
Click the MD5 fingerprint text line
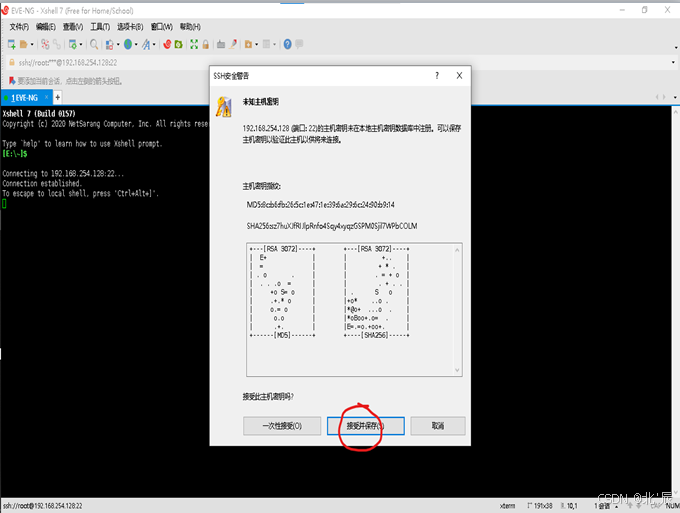coord(320,205)
